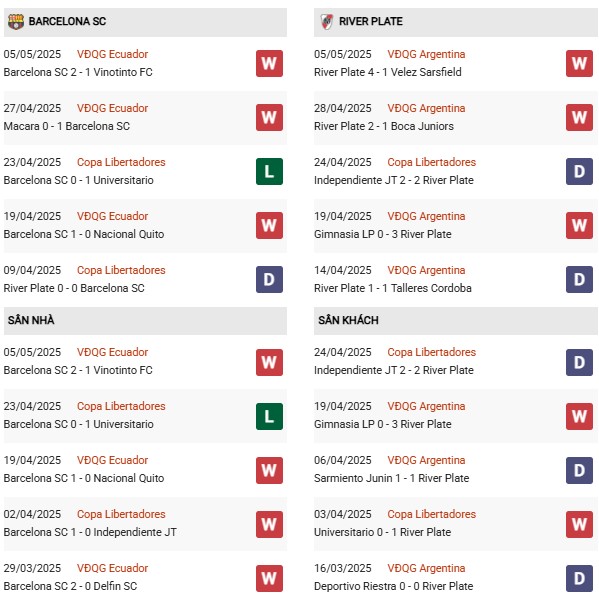Click W badge for Universitario 0-1 River Plate
This screenshot has width=599, height=601.
(x=579, y=524)
